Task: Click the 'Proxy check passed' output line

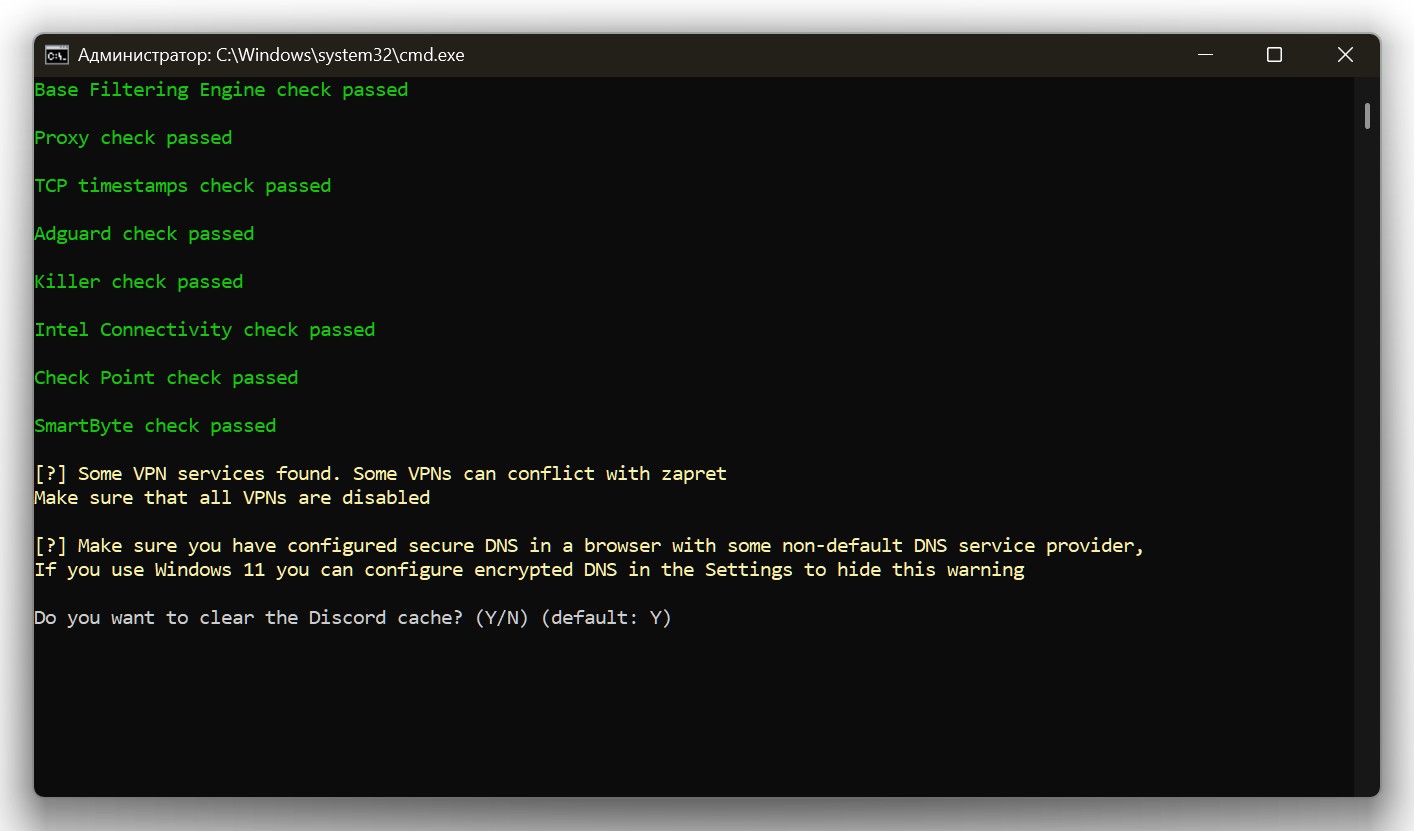Action: [x=133, y=138]
